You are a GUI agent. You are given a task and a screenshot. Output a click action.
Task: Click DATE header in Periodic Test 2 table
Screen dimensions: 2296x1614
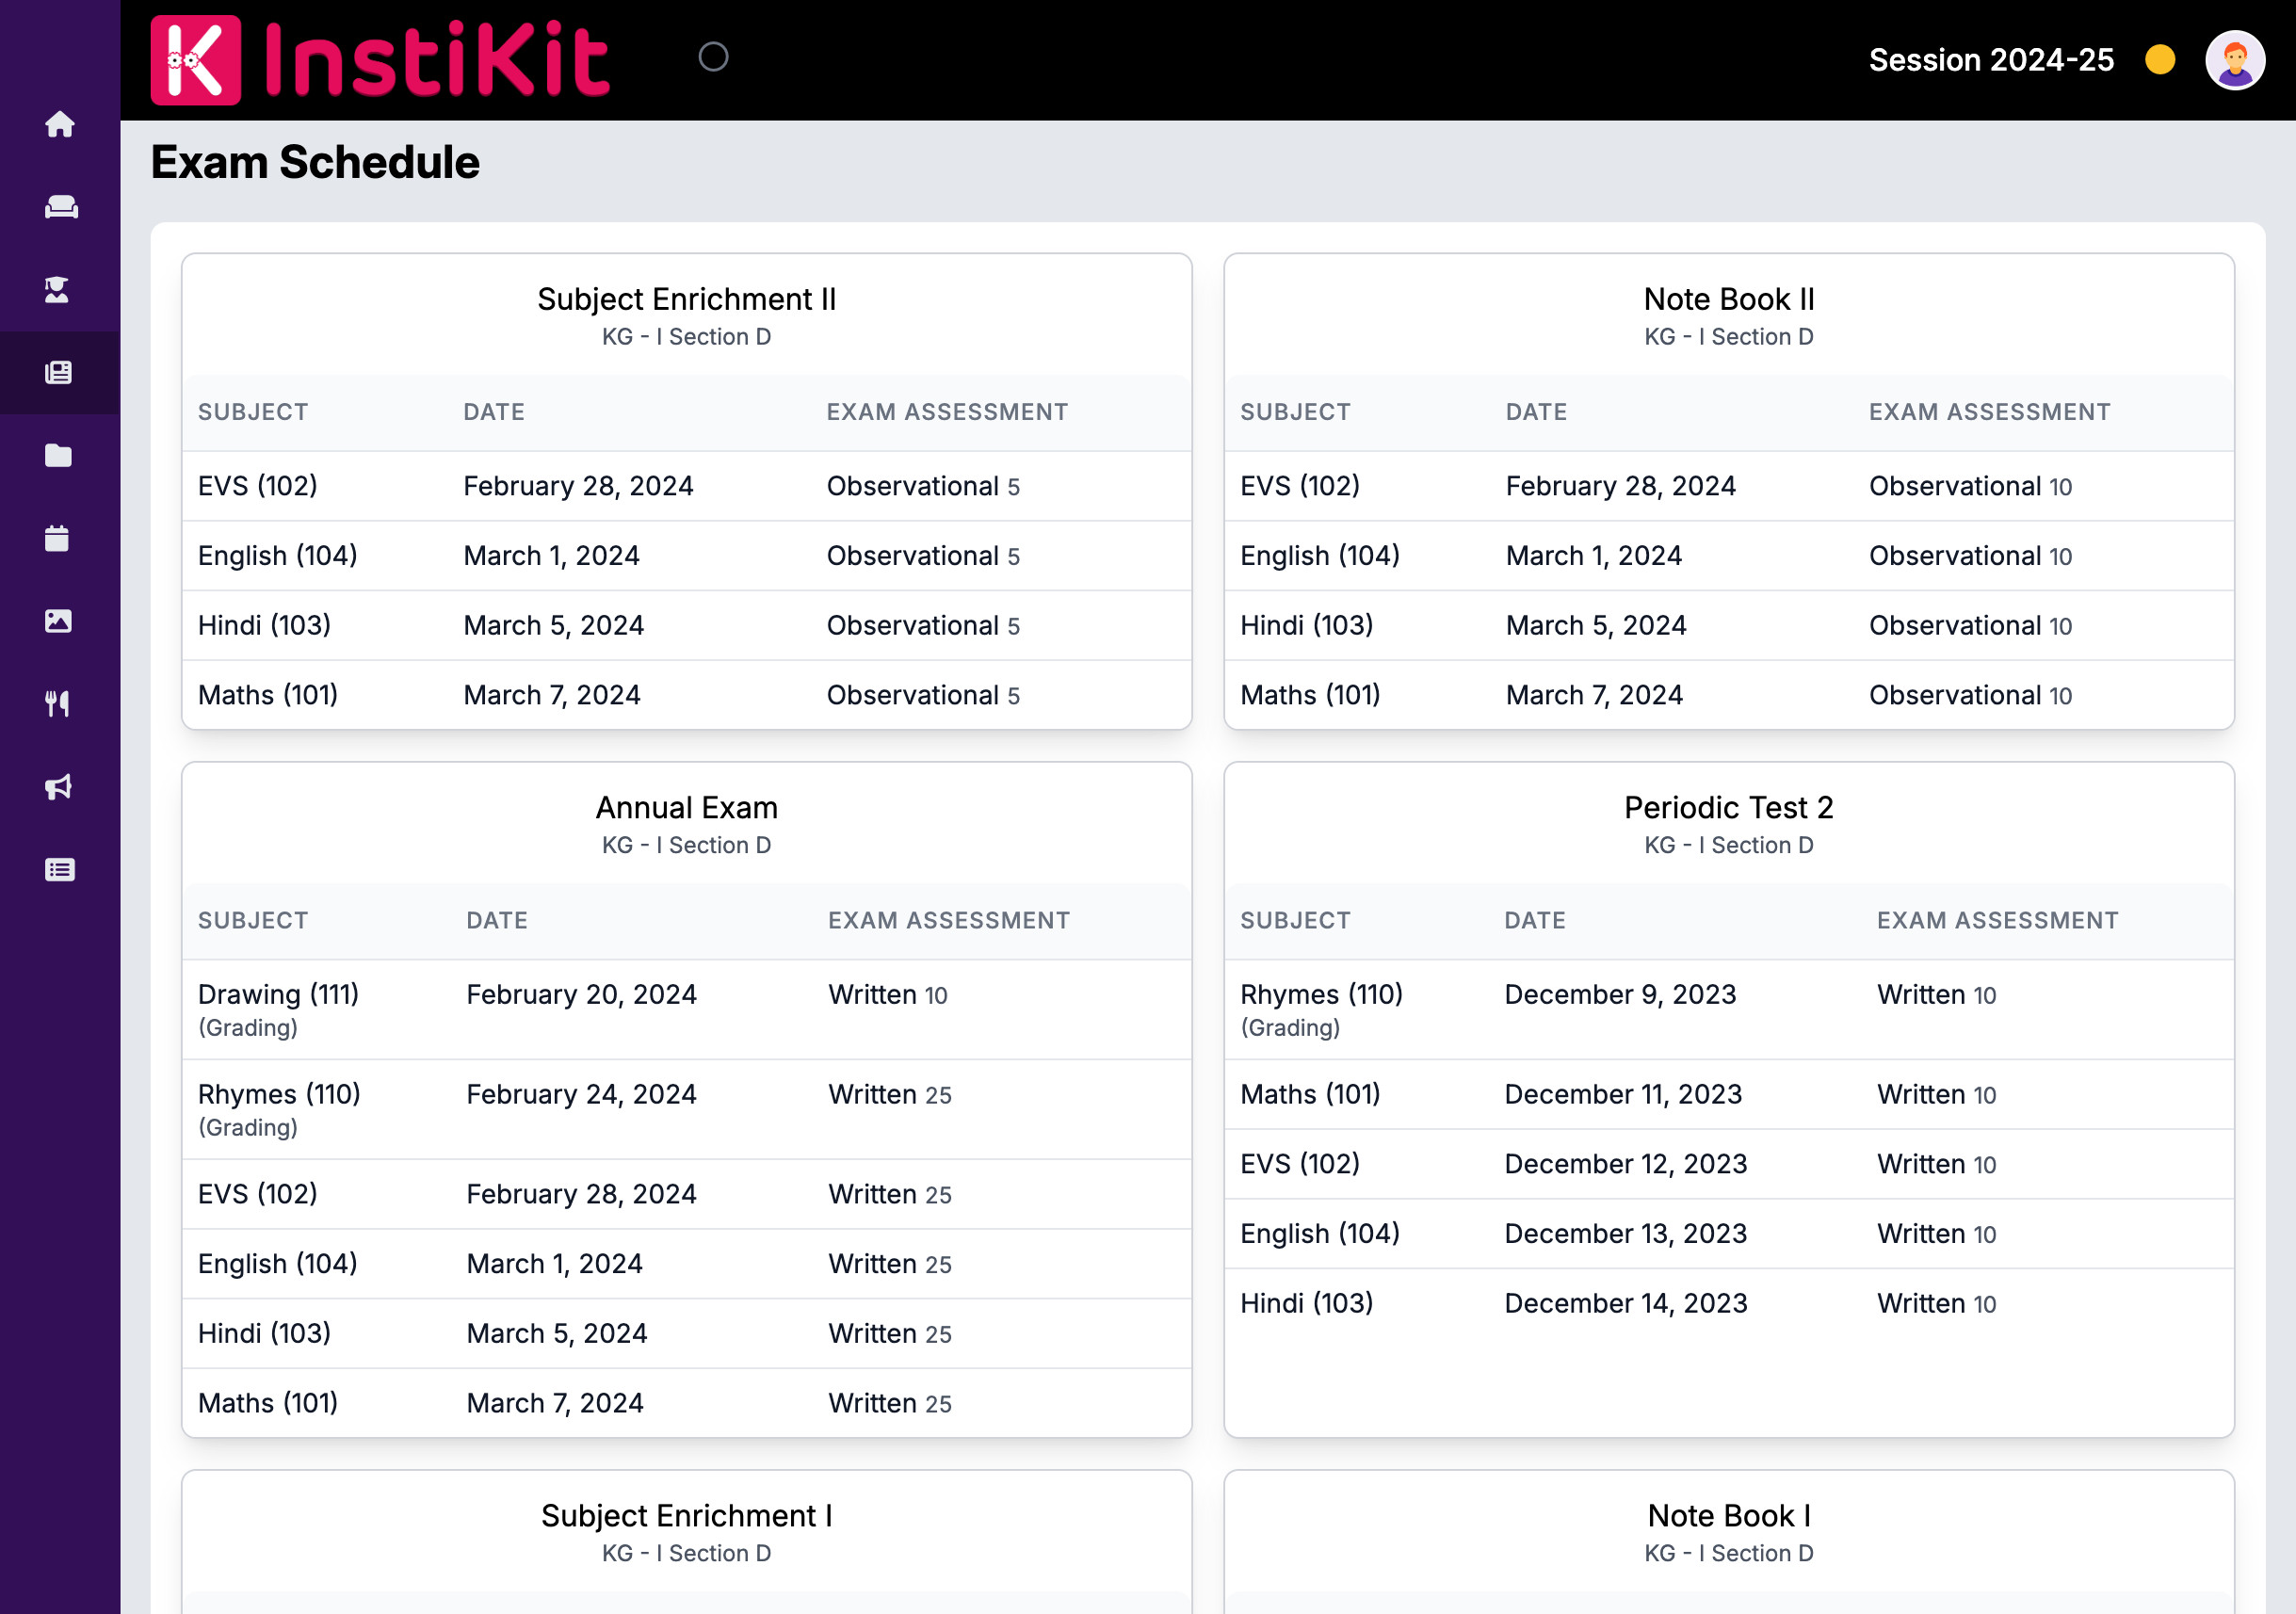pyautogui.click(x=1535, y=920)
